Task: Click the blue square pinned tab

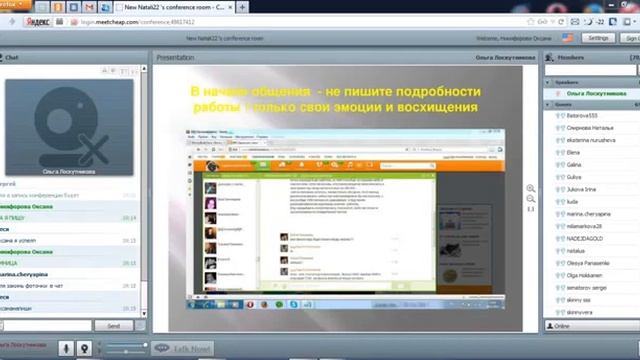Action: (x=74, y=7)
